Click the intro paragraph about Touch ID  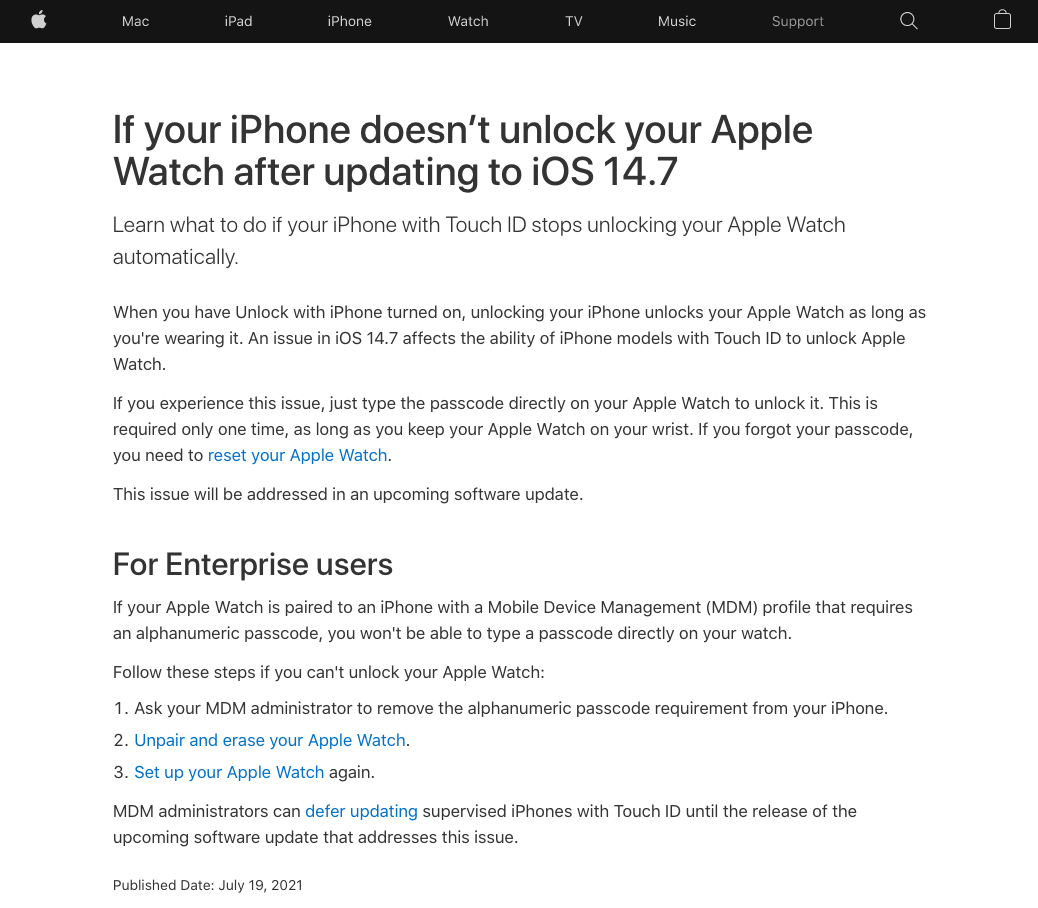click(479, 241)
